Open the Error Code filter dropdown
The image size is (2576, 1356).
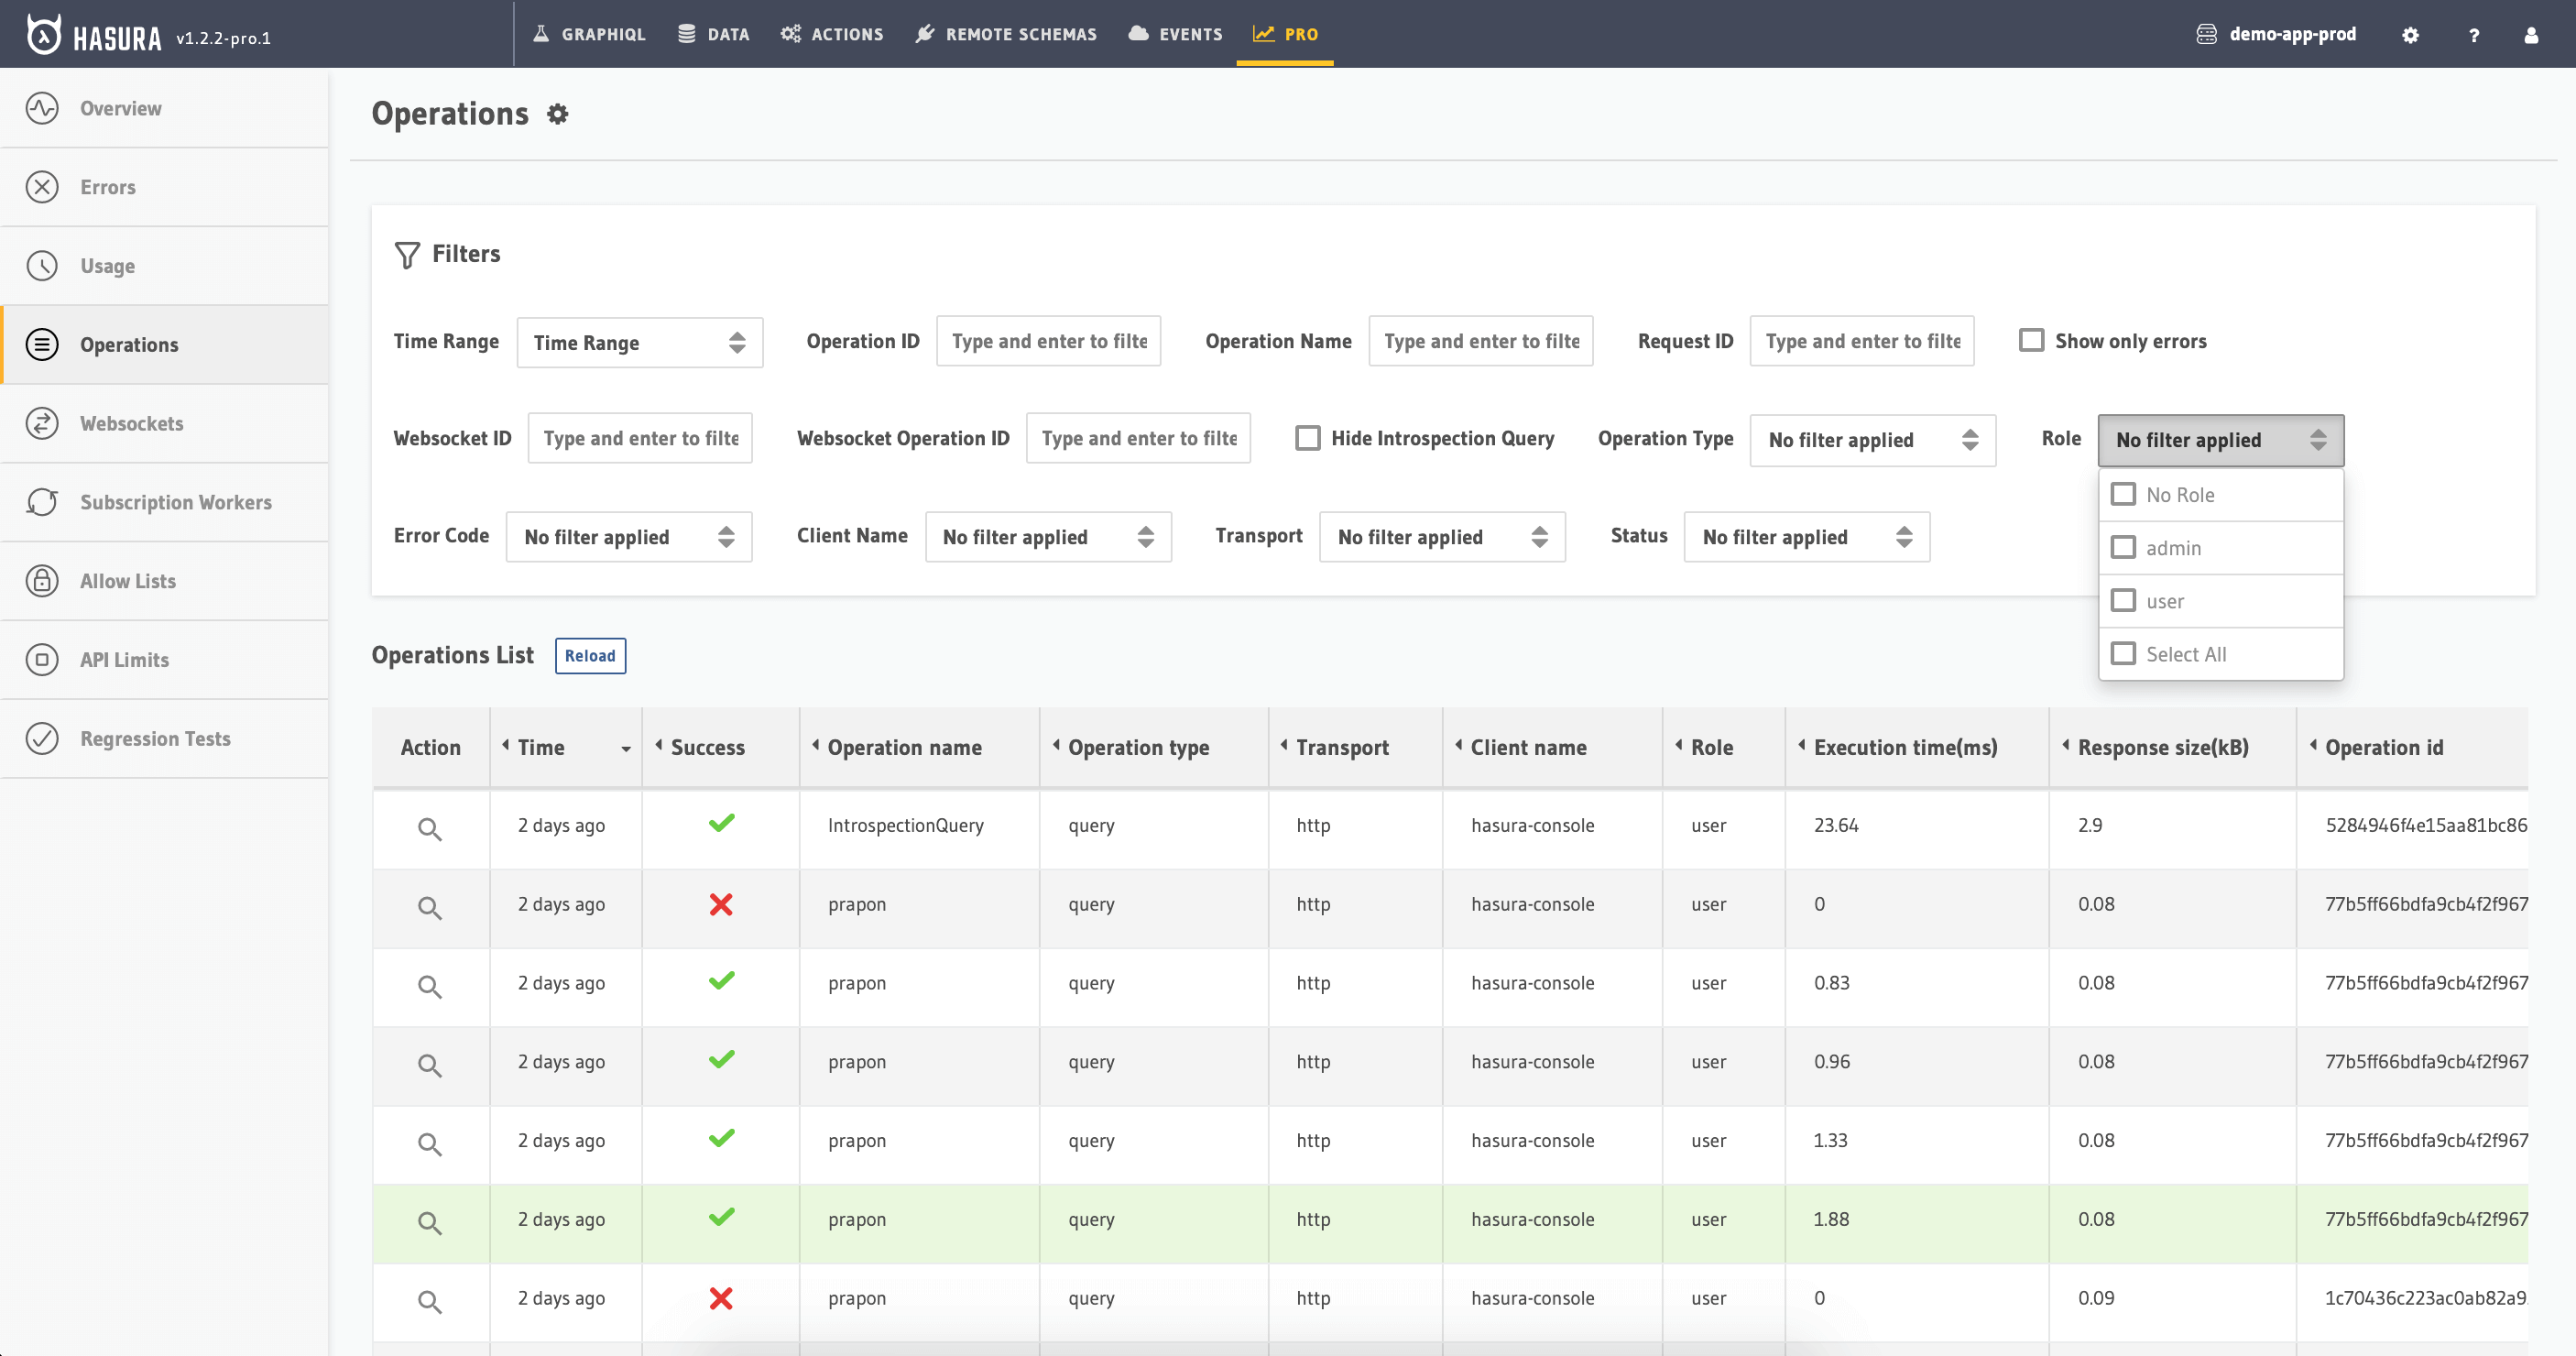pos(628,537)
